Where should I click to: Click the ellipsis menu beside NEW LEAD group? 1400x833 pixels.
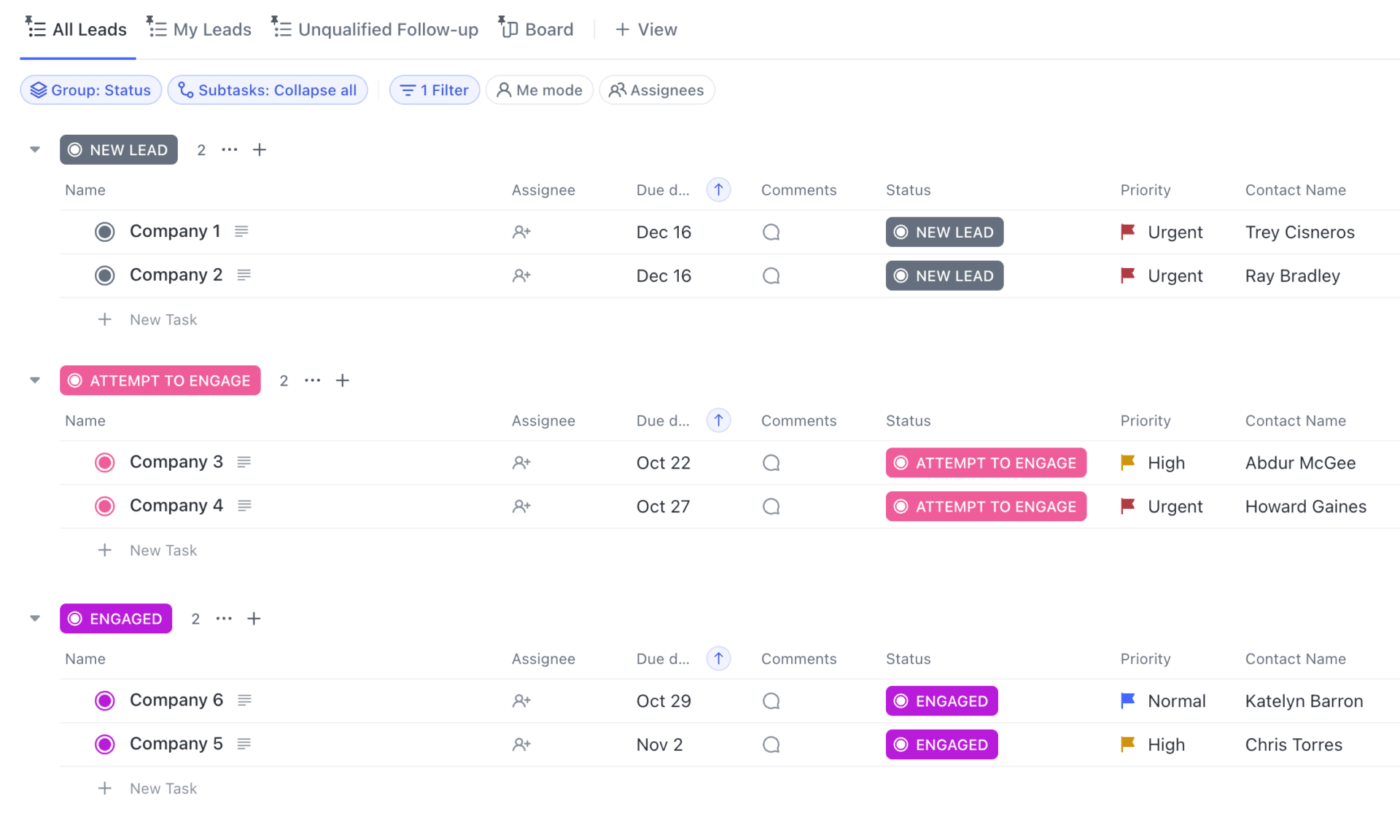pos(229,149)
